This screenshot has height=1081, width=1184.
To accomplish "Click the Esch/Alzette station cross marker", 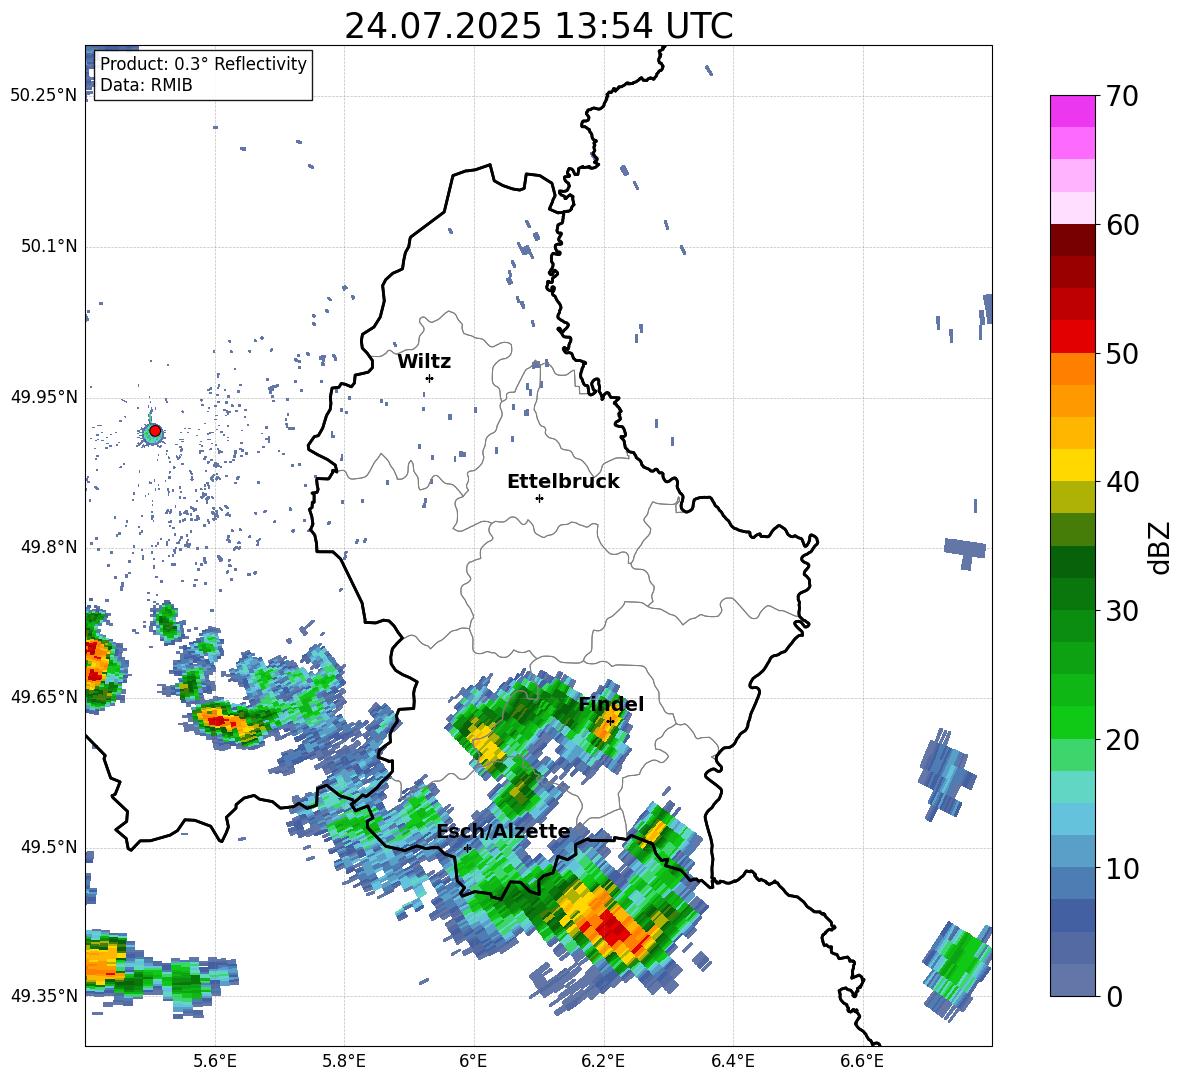I will click(467, 848).
